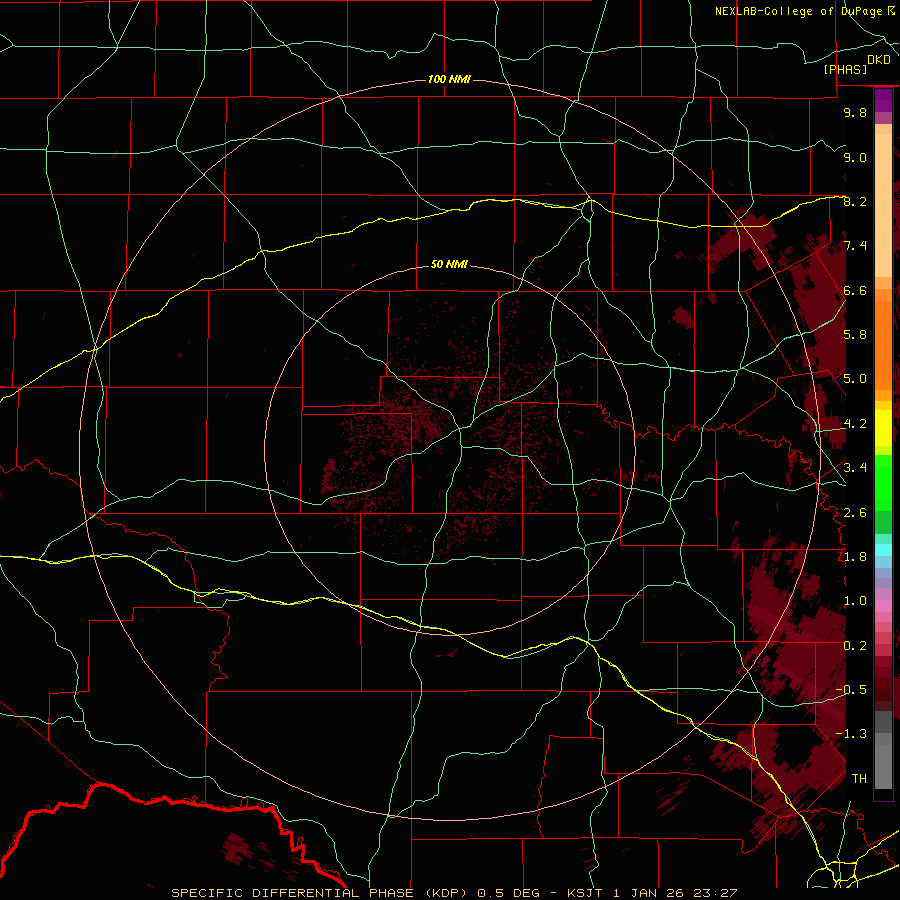900x900 pixels.
Task: Pick the purple band atop the color bar
Action: (883, 100)
